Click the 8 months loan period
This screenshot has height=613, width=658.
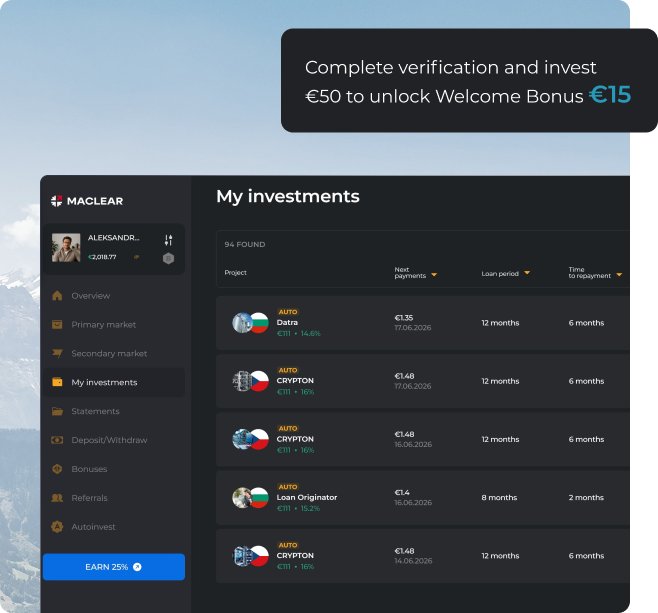(499, 498)
